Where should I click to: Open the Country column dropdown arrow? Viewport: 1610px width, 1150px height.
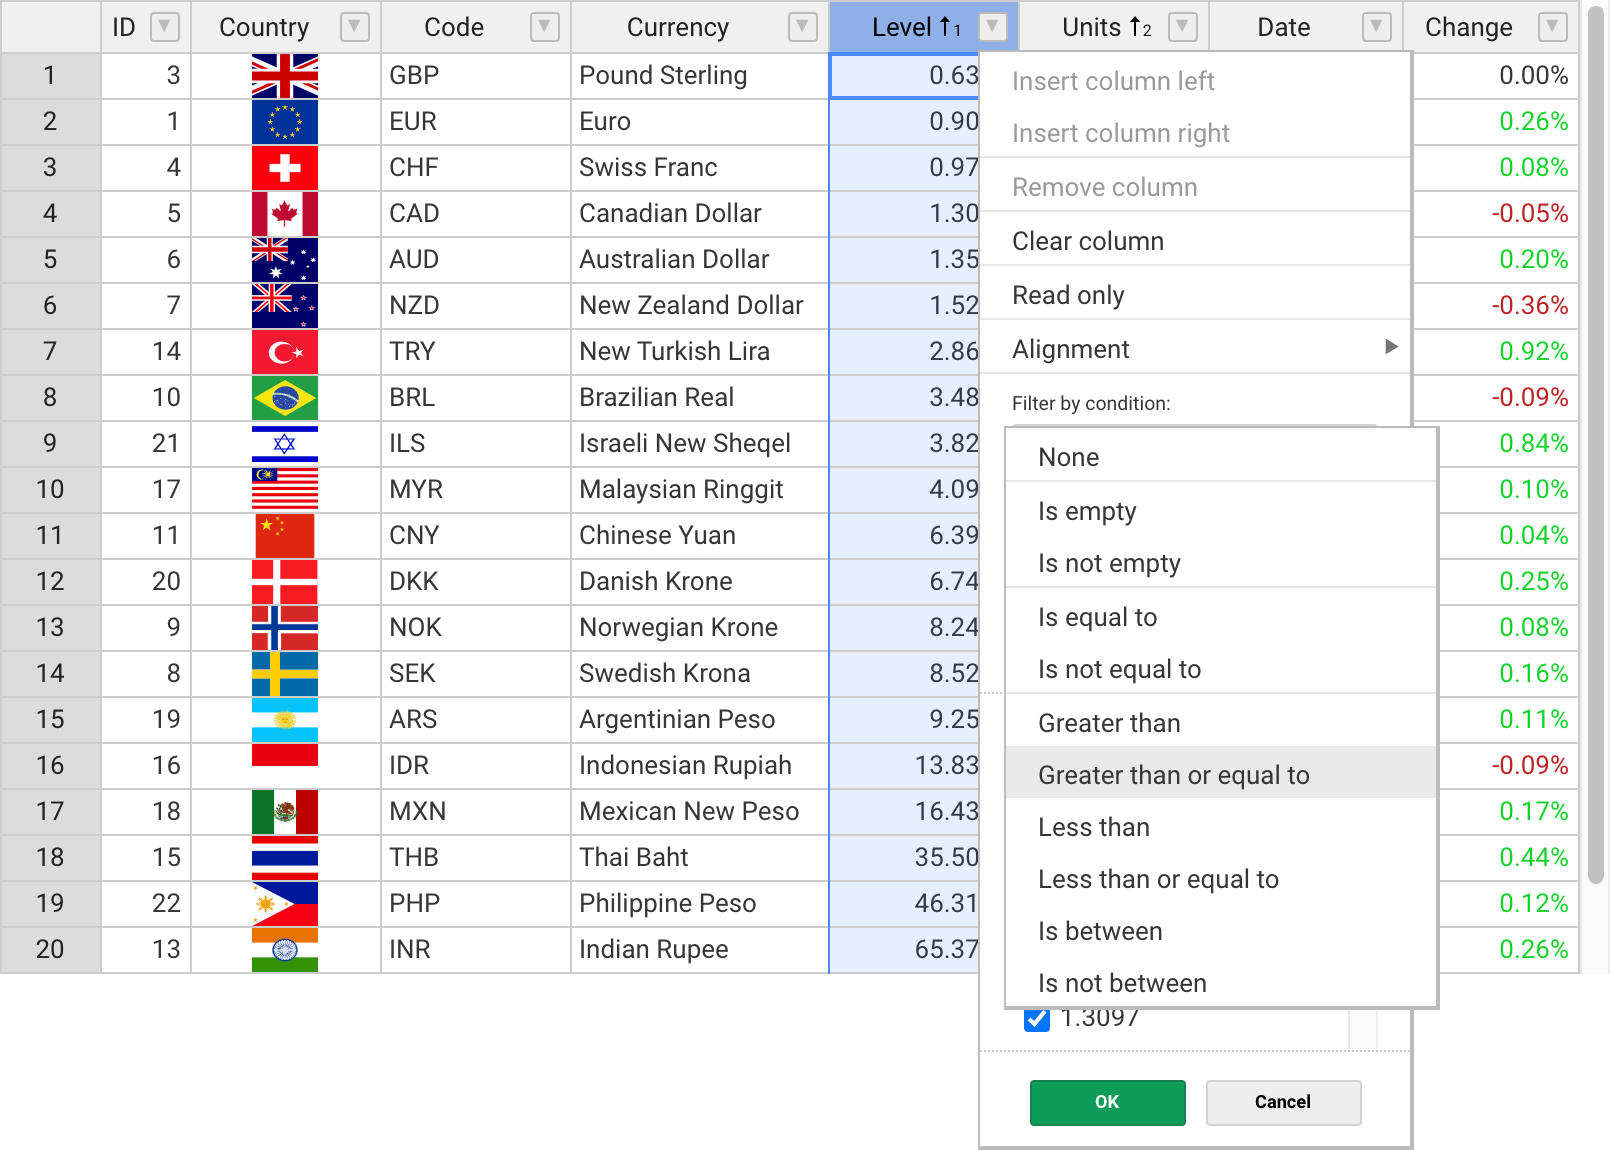(x=354, y=27)
